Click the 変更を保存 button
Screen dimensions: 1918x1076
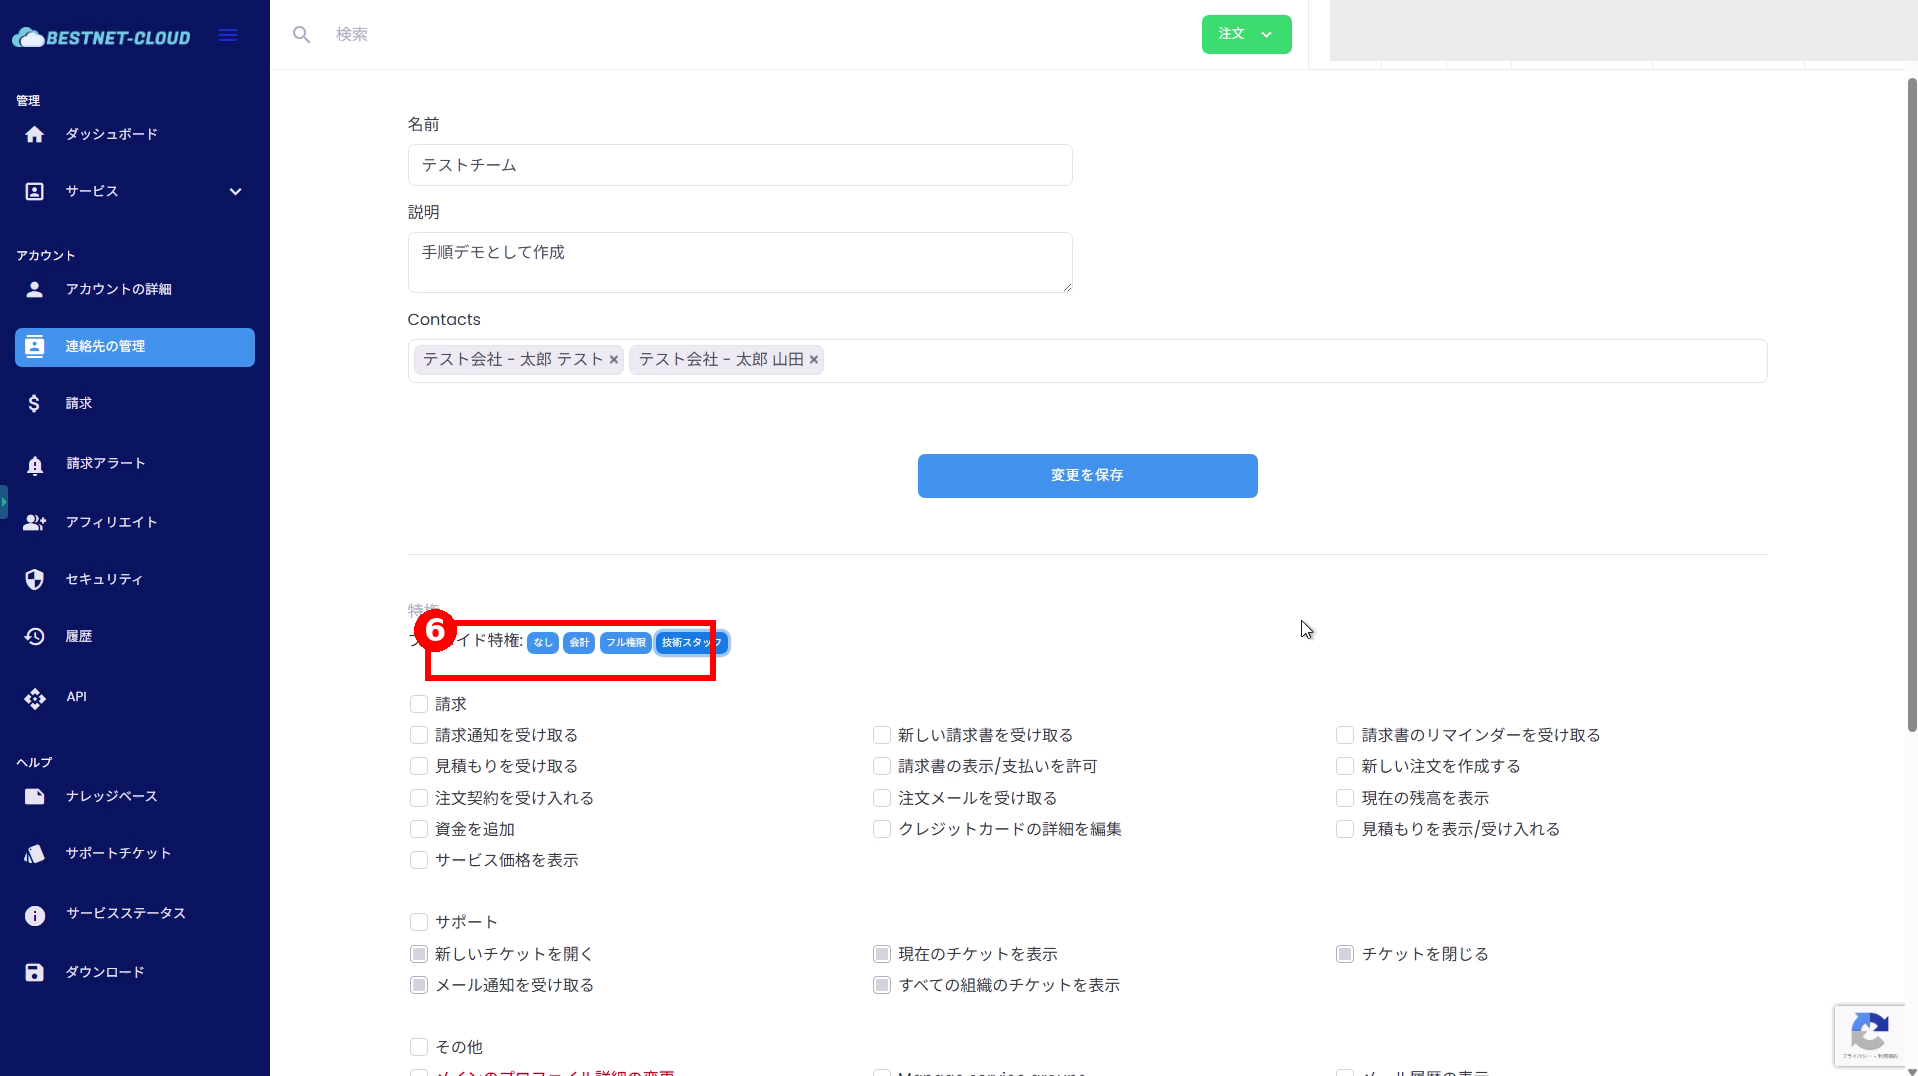[x=1087, y=476]
